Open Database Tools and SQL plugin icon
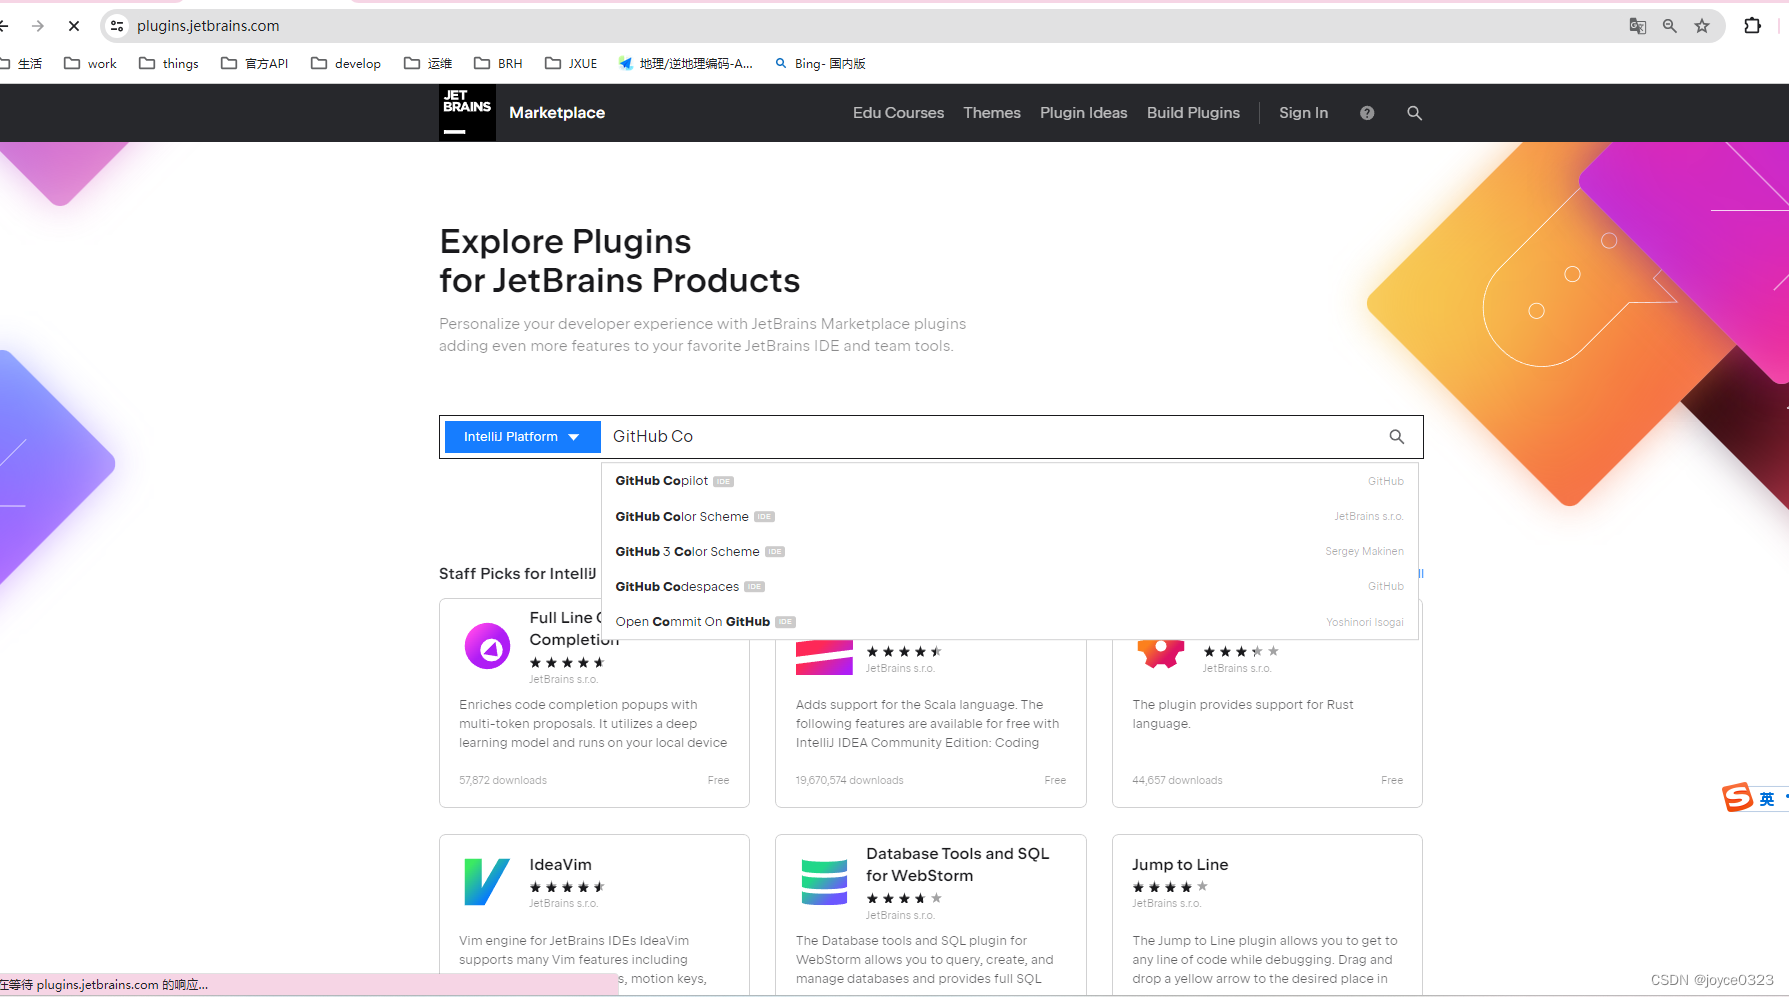Screen dimensions: 1789x997 coord(824,882)
